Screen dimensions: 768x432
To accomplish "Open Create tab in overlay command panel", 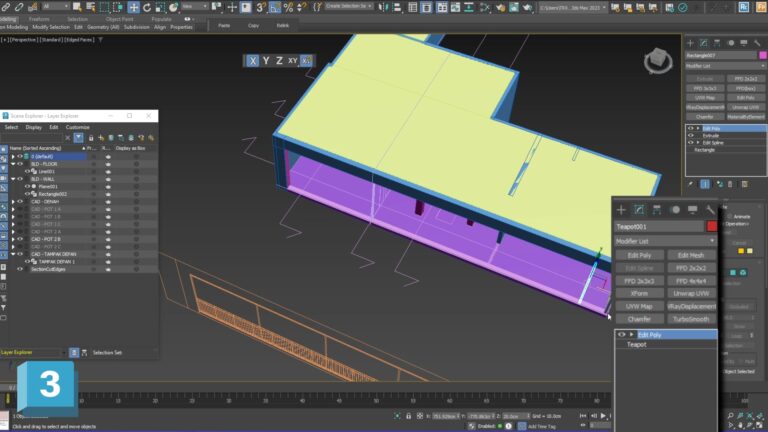I will click(x=621, y=210).
